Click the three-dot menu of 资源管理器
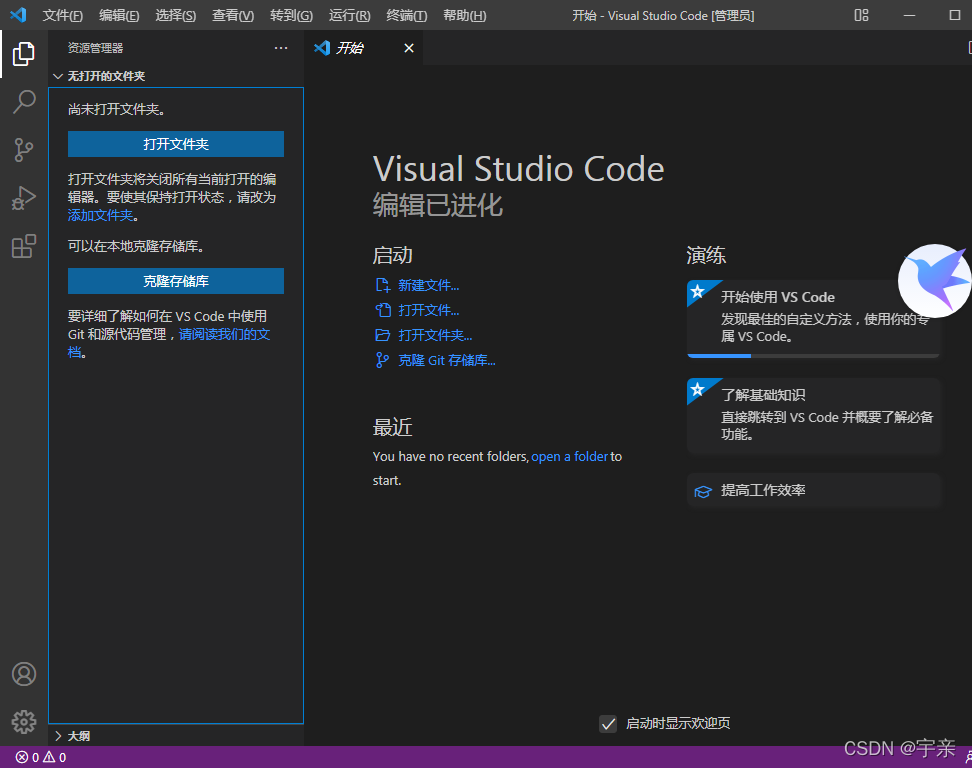The image size is (972, 768). tap(281, 48)
